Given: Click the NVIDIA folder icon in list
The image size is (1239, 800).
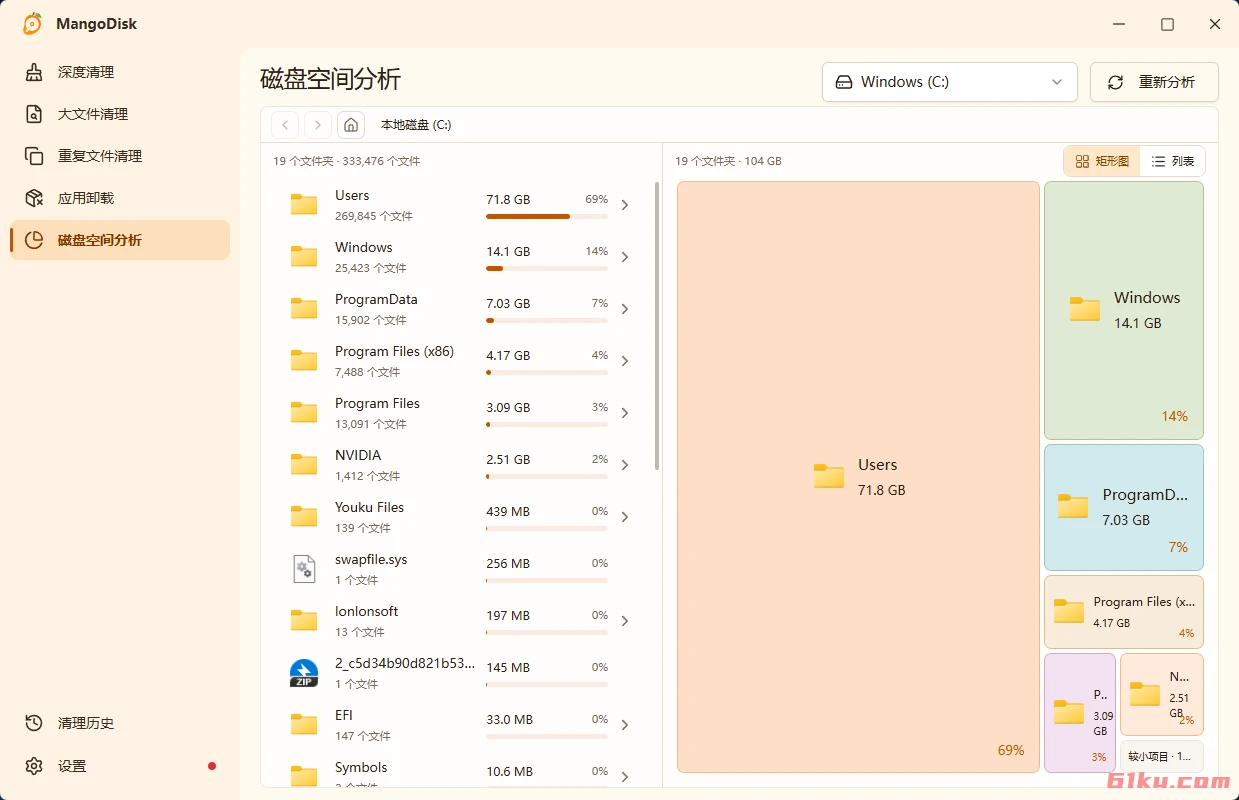Looking at the screenshot, I should tap(304, 465).
